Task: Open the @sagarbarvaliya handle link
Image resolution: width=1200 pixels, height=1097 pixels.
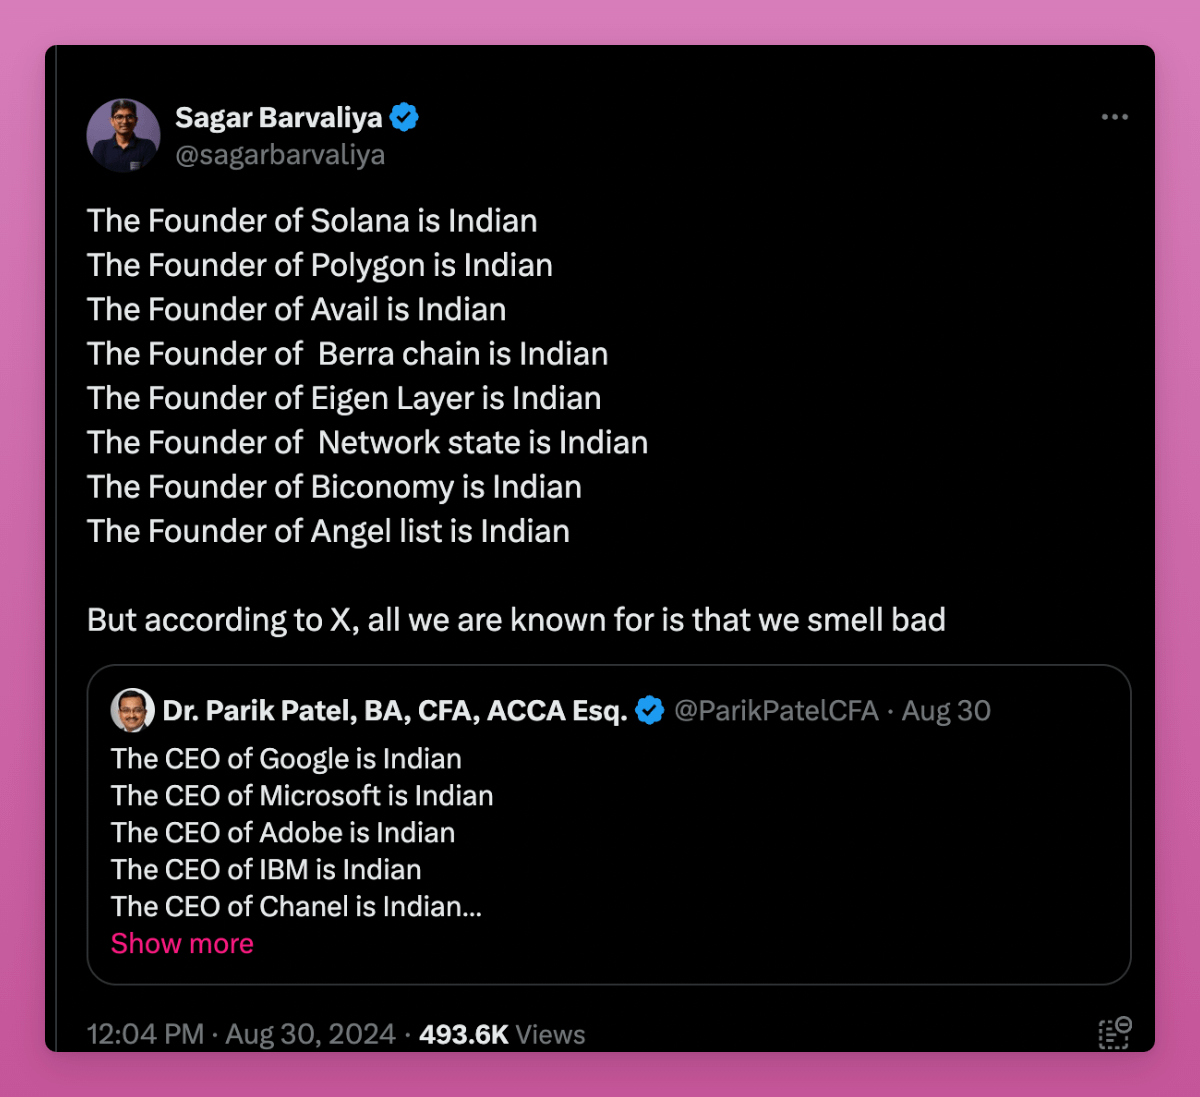Action: (x=280, y=155)
